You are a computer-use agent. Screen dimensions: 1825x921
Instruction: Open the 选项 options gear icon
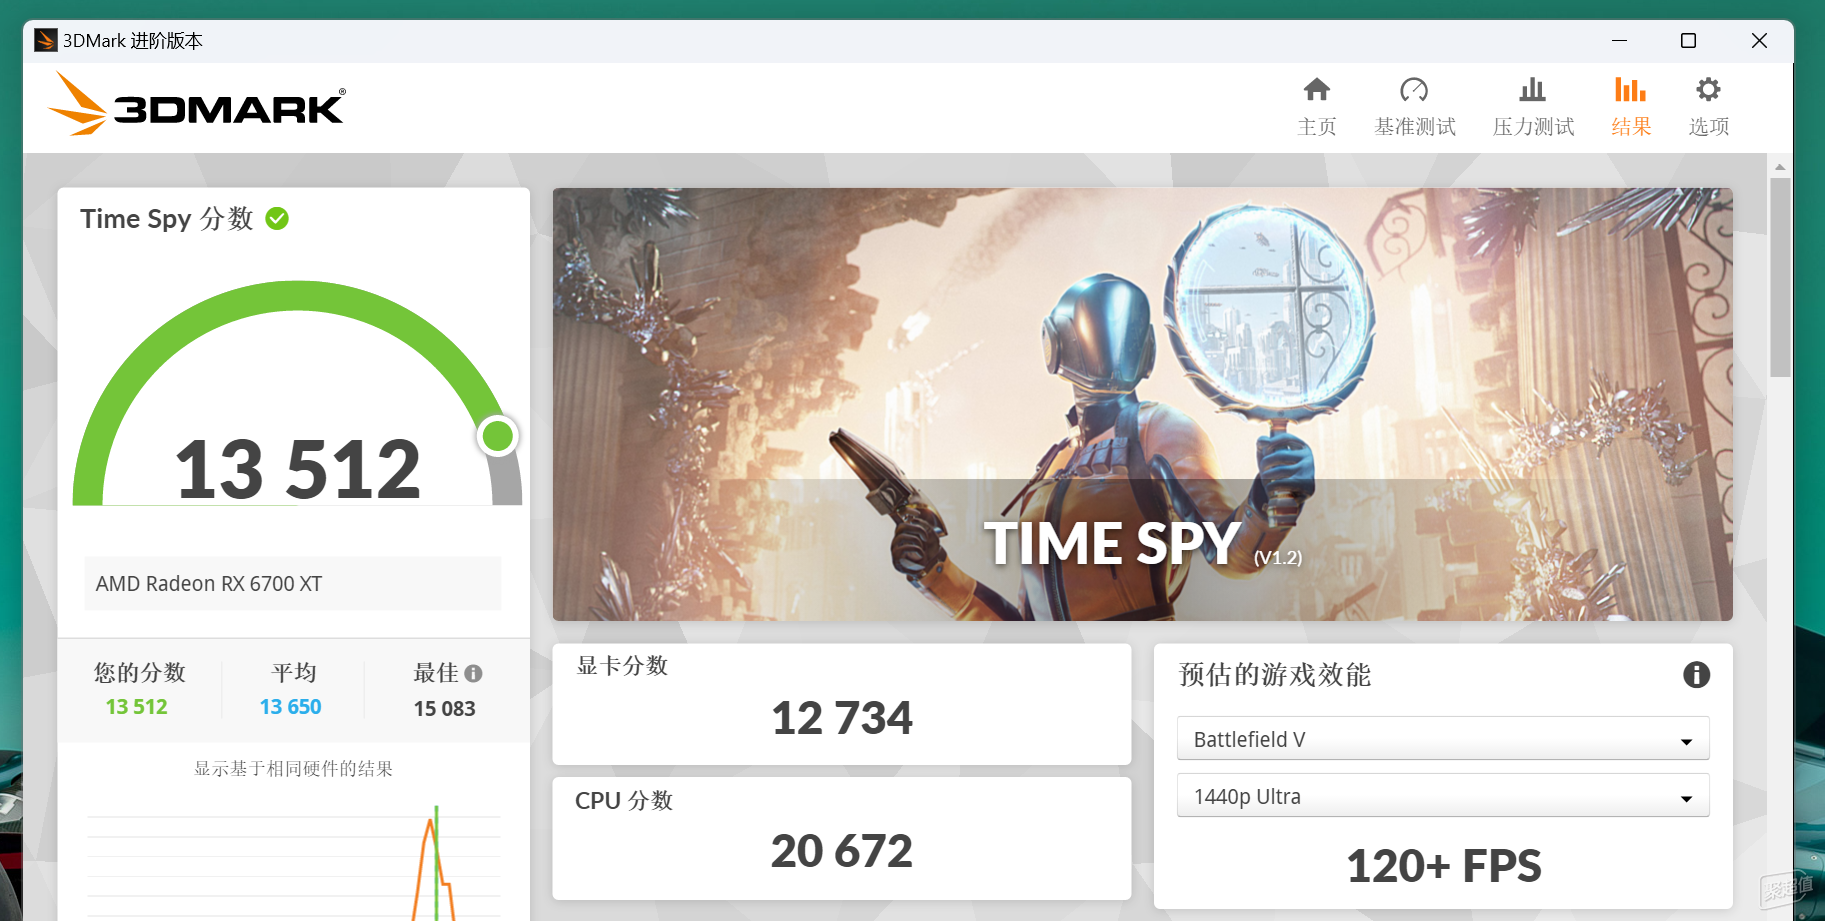pyautogui.click(x=1708, y=90)
